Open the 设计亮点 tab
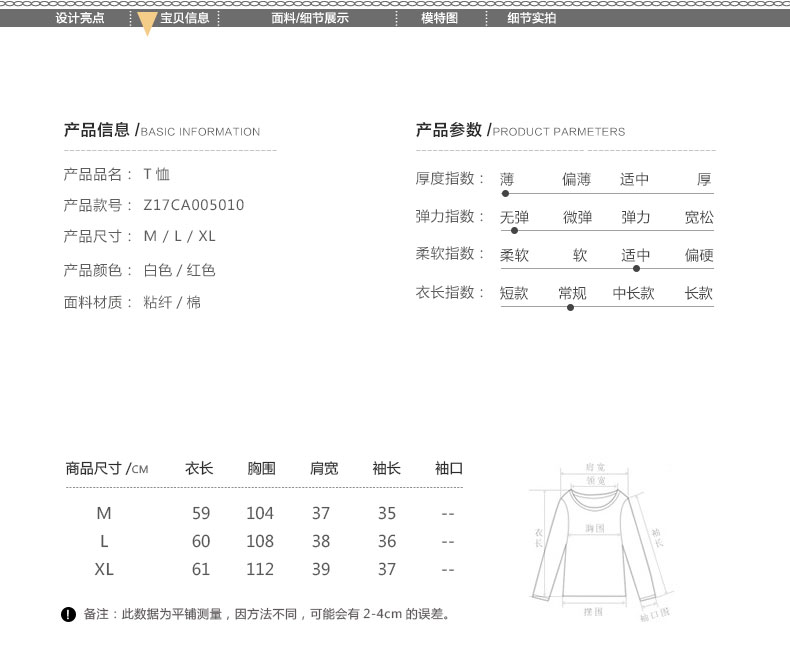 coord(79,18)
